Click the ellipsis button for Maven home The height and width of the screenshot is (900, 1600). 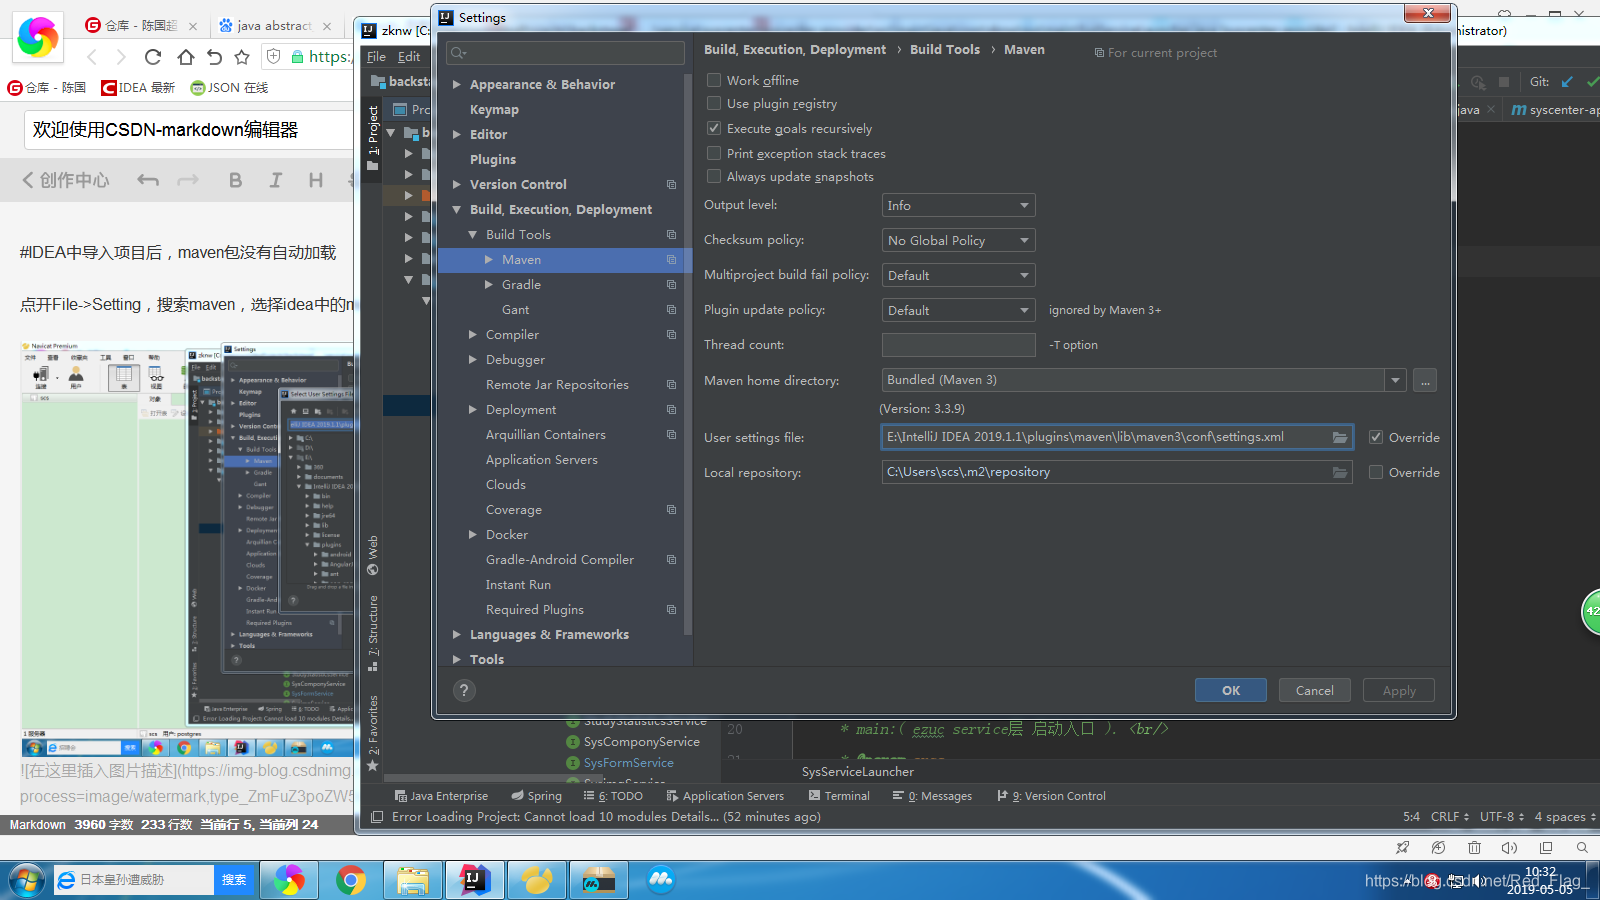(x=1426, y=380)
